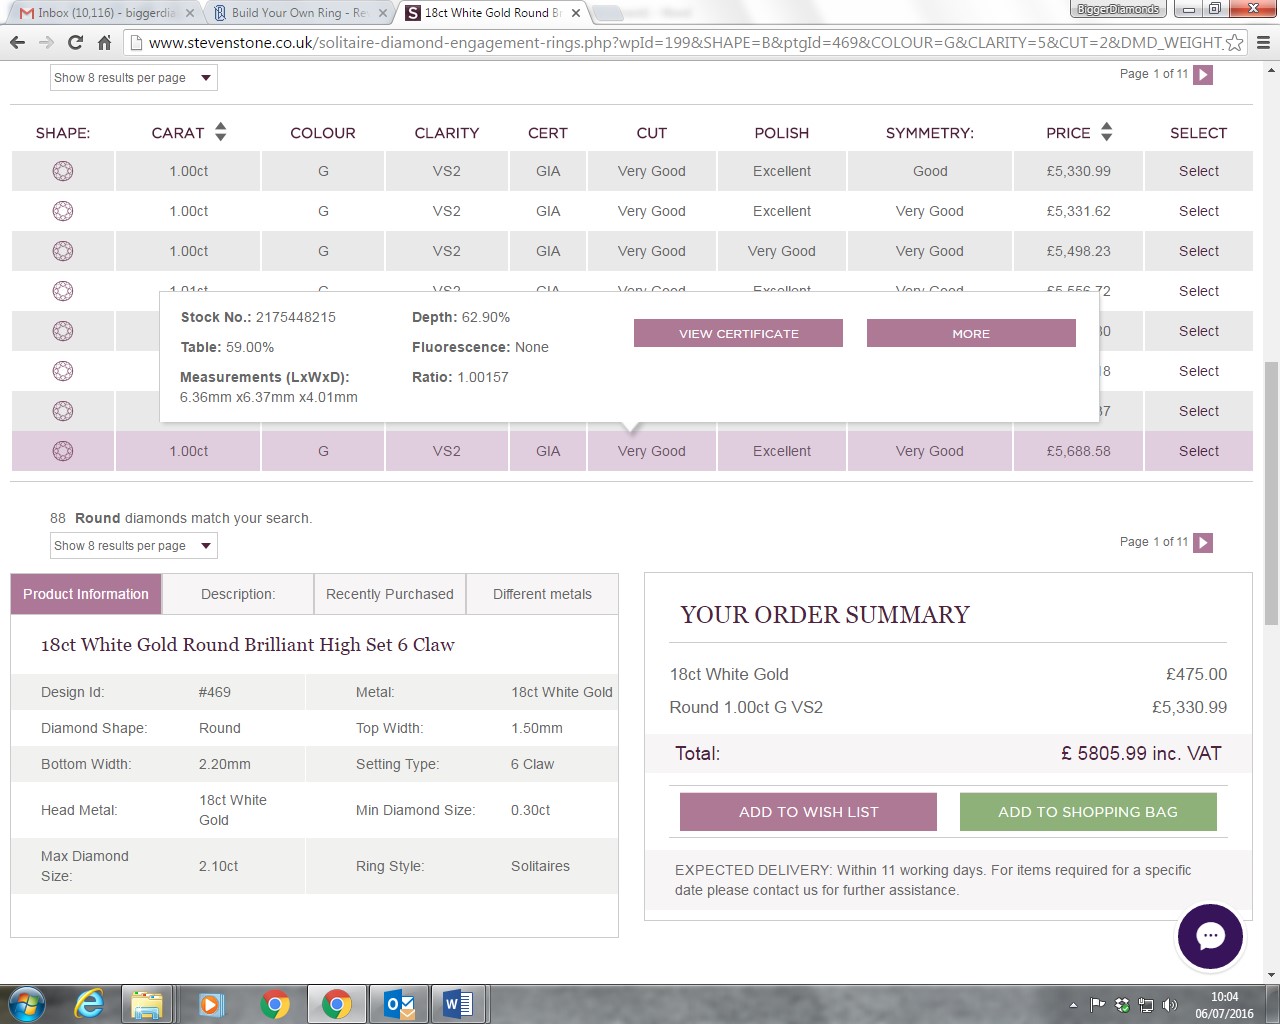1280x1024 pixels.
Task: Click round shape icon in £5,330.99 row
Action: coord(63,171)
